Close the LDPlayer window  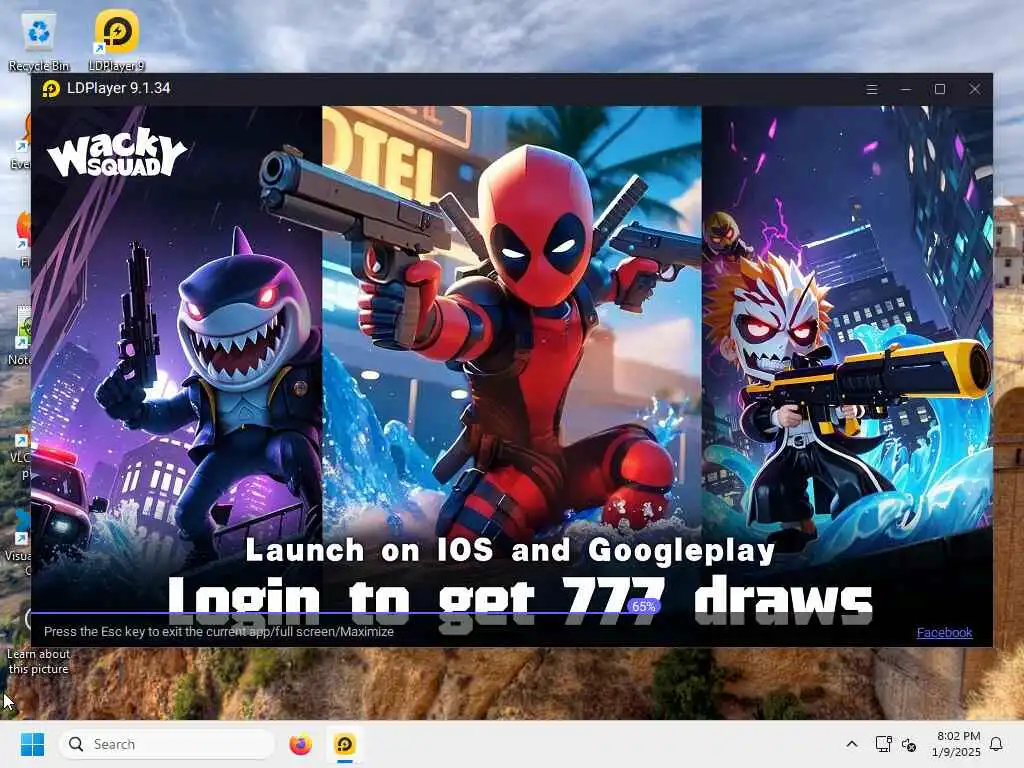(974, 89)
